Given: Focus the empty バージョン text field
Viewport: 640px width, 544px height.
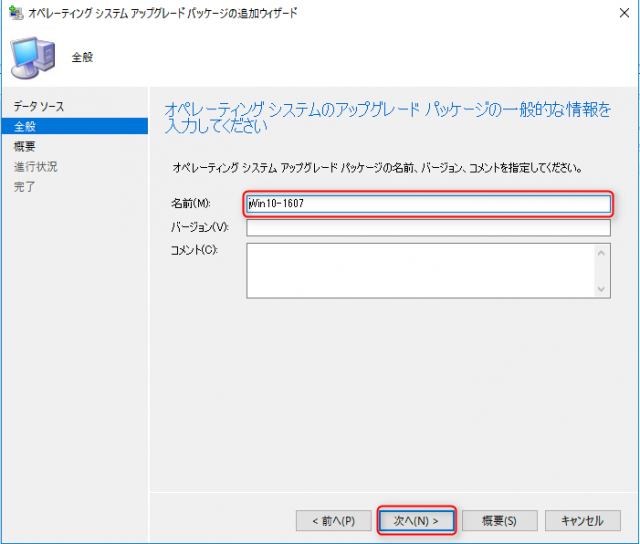Looking at the screenshot, I should (x=428, y=228).
